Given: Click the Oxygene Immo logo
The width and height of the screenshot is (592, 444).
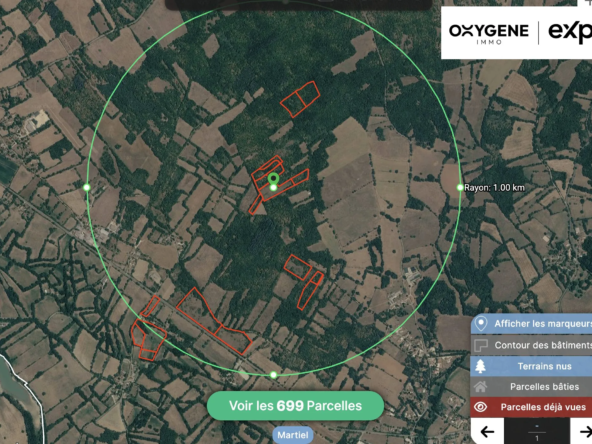Looking at the screenshot, I should [489, 33].
